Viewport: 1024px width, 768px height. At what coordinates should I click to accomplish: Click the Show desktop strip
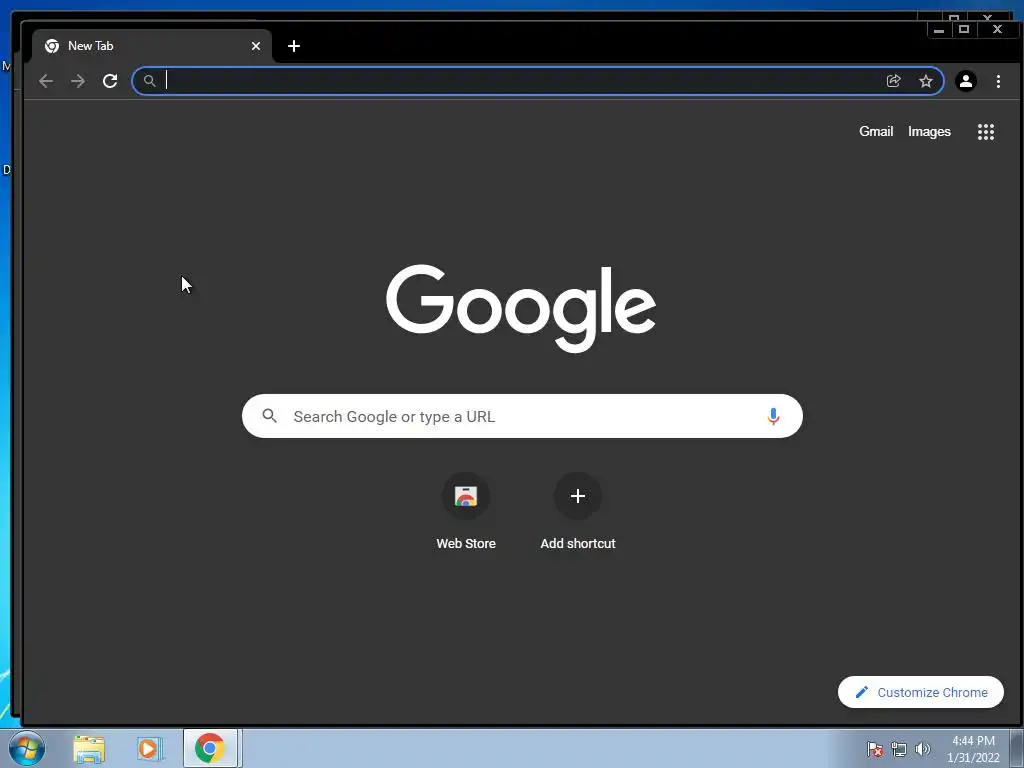(x=1017, y=748)
